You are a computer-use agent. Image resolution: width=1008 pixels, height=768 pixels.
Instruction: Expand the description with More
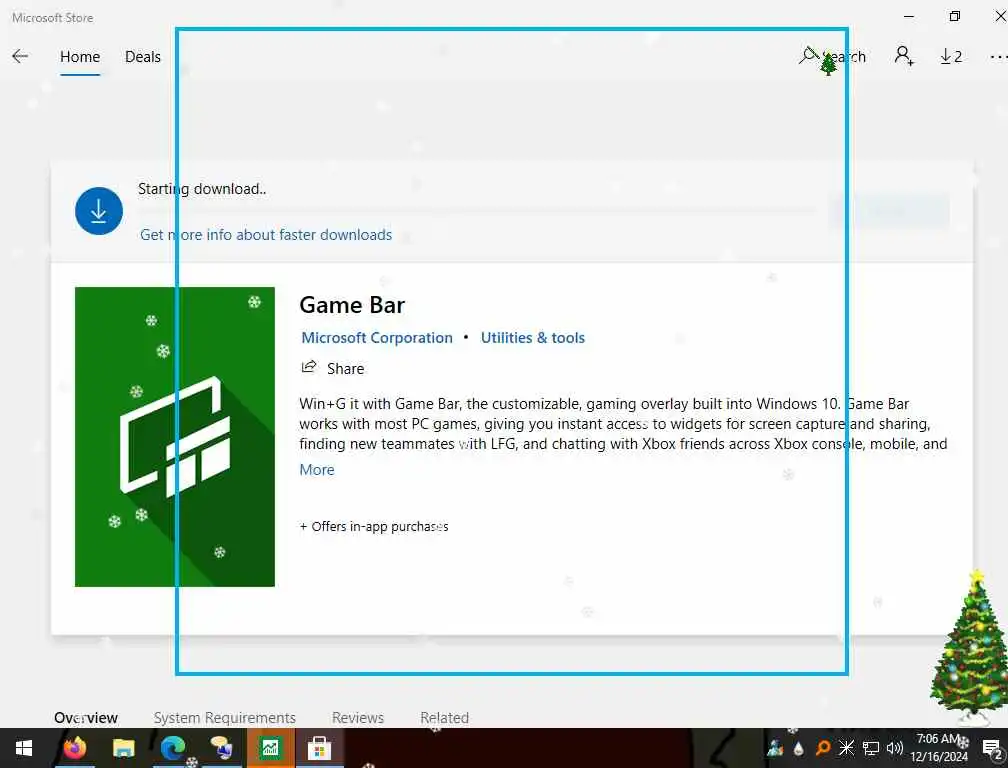pyautogui.click(x=317, y=470)
